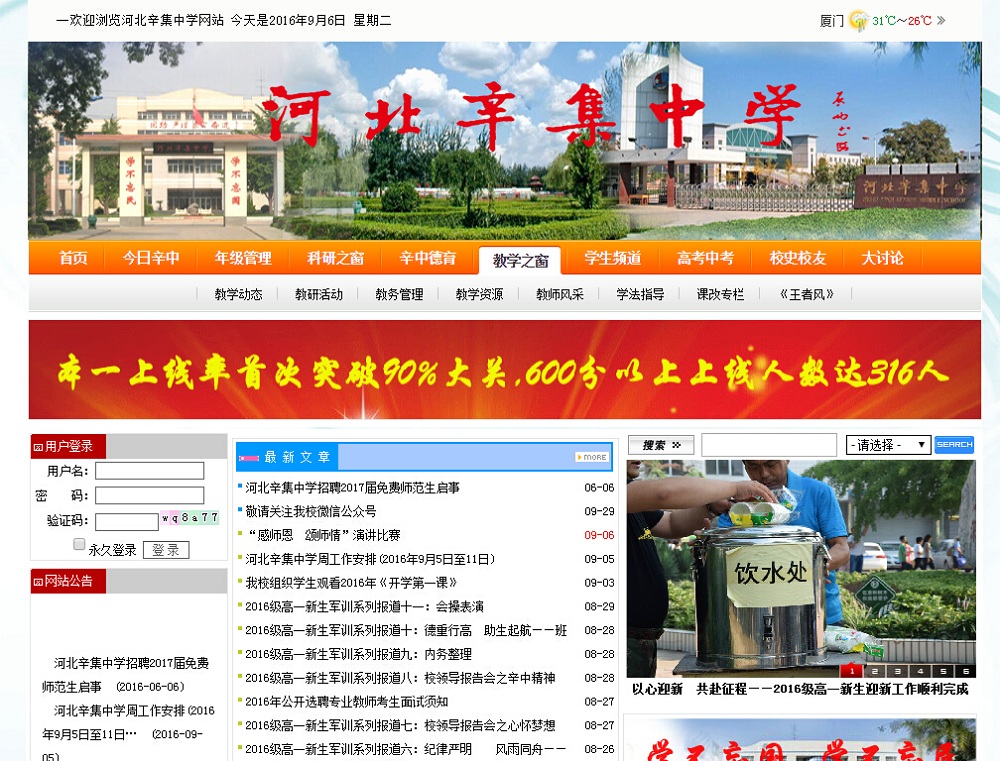Open the 科研之窗 navigation tab
Screen dimensions: 1000x761
(x=335, y=258)
